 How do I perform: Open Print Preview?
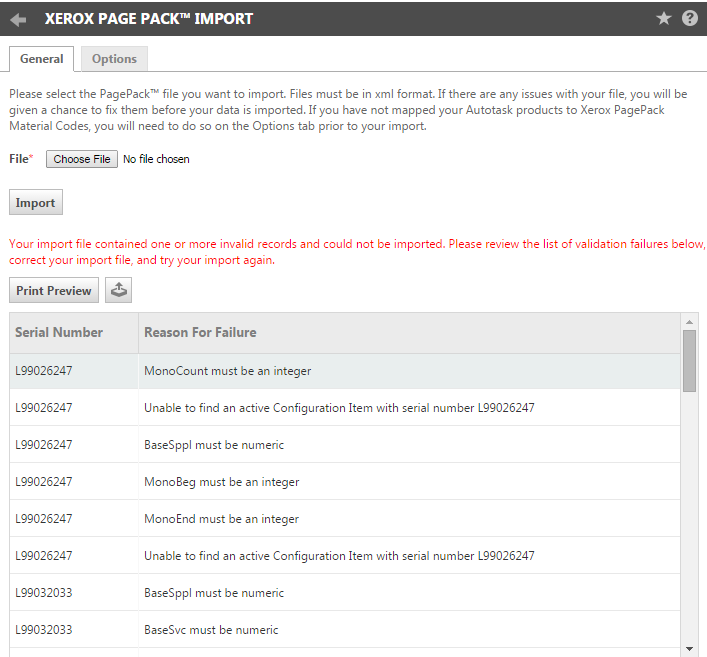(54, 290)
